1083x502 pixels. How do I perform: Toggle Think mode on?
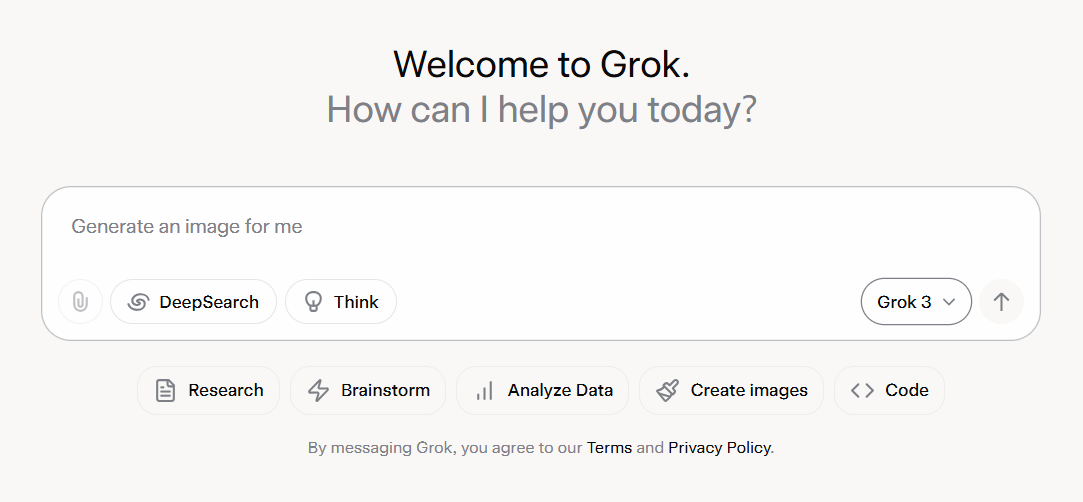[341, 302]
